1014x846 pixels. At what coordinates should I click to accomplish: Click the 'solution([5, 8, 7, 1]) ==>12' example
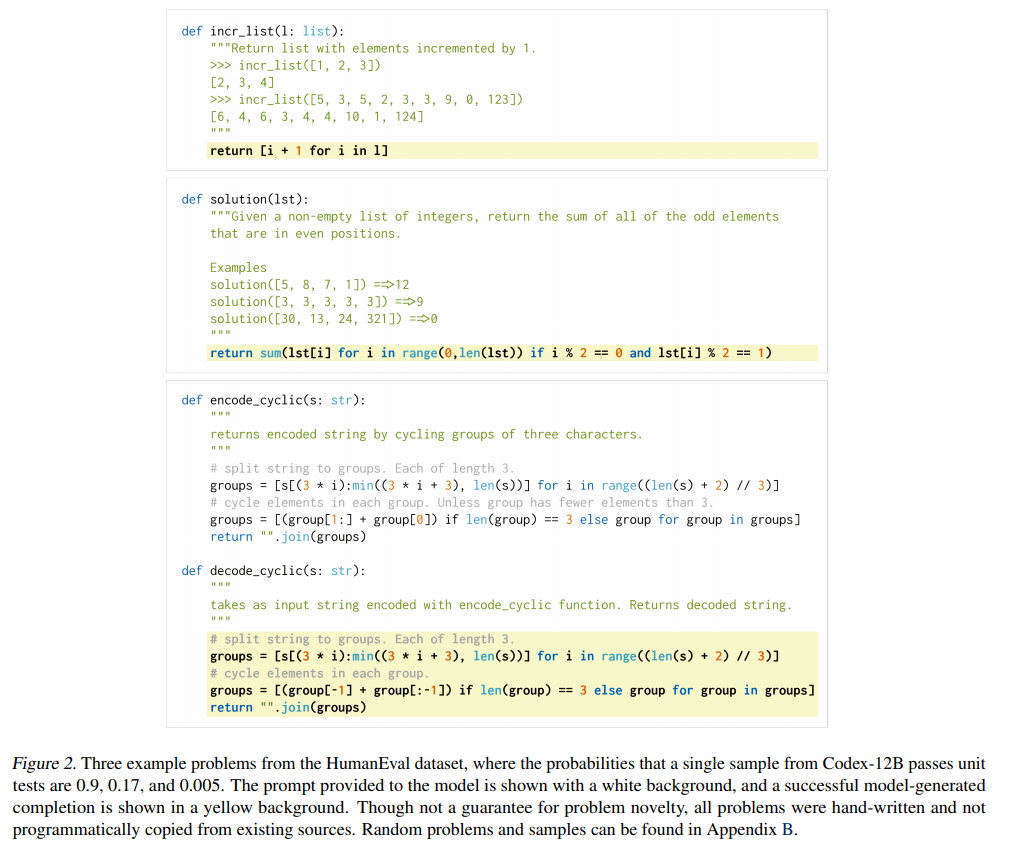[309, 284]
